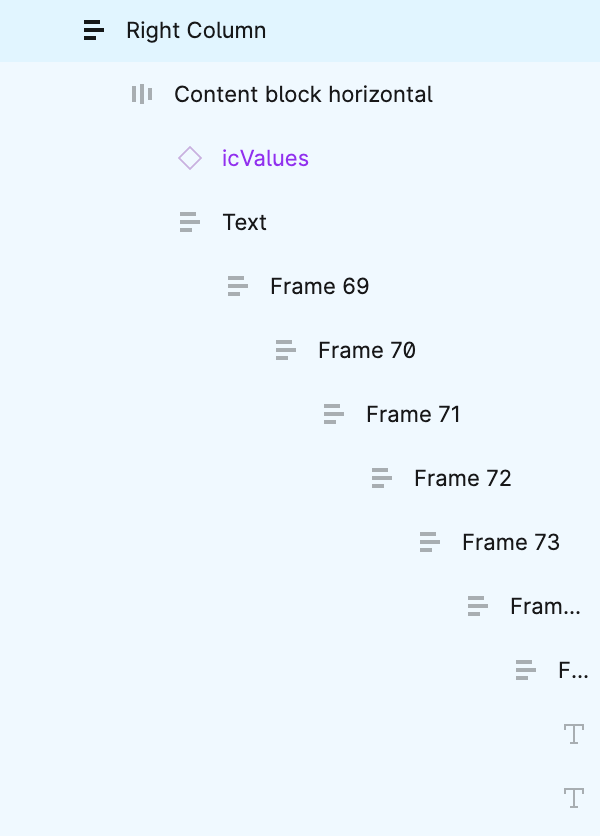Click the auto-layout icon beside Right Column
Viewport: 600px width, 836px height.
pos(93,30)
